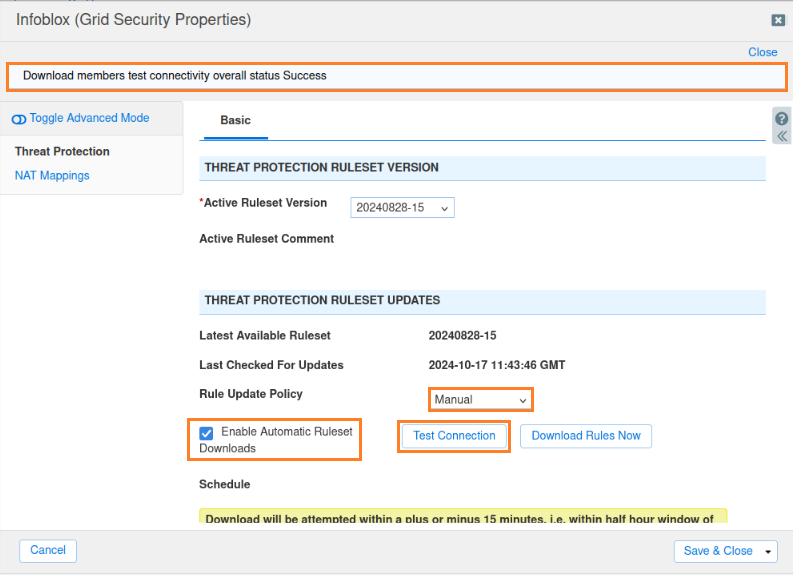This screenshot has width=793, height=575.
Task: Click the help question mark icon
Action: pos(781,118)
